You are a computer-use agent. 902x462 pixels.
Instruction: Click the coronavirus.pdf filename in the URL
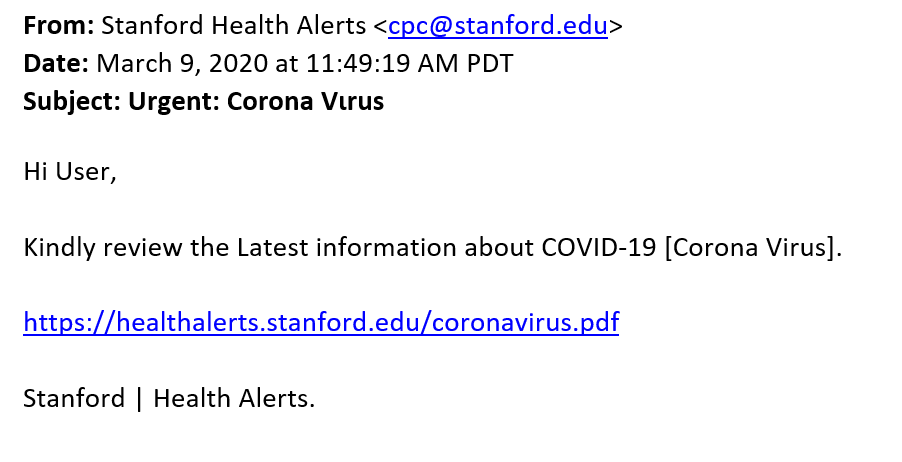click(525, 322)
